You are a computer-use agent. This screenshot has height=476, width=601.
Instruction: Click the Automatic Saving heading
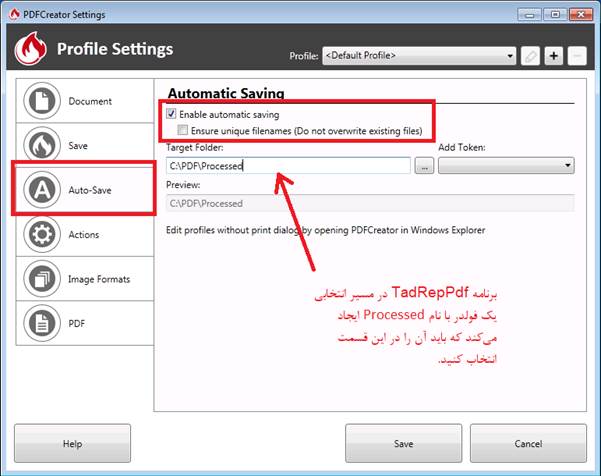coord(226,93)
